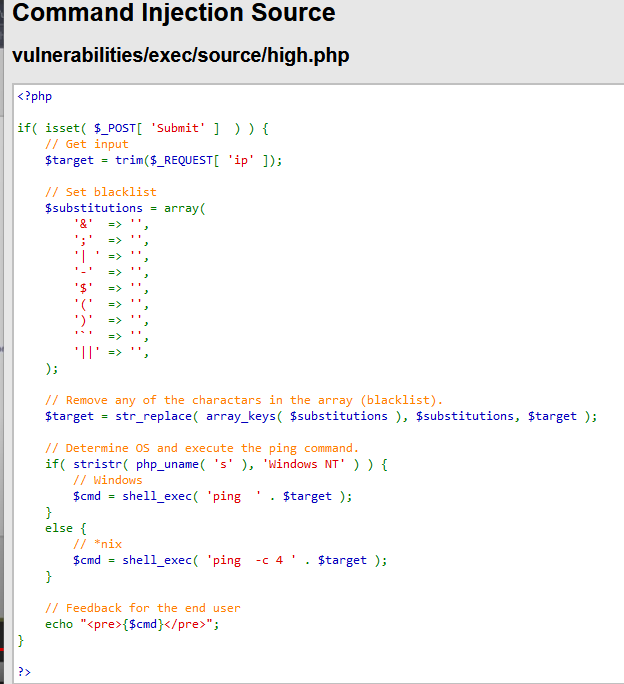The width and height of the screenshot is (624, 684).
Task: Click the '// Determine OS and execute' comment
Action: tap(202, 448)
